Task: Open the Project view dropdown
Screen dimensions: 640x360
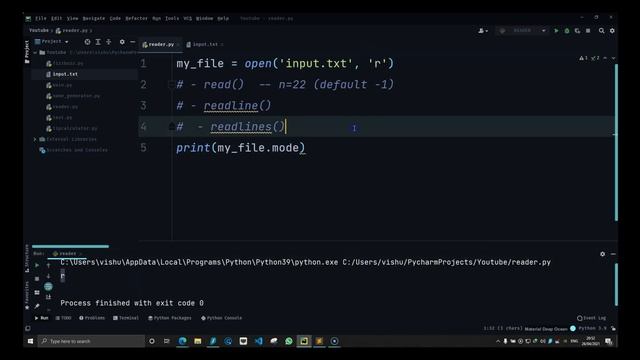Action: (x=52, y=42)
